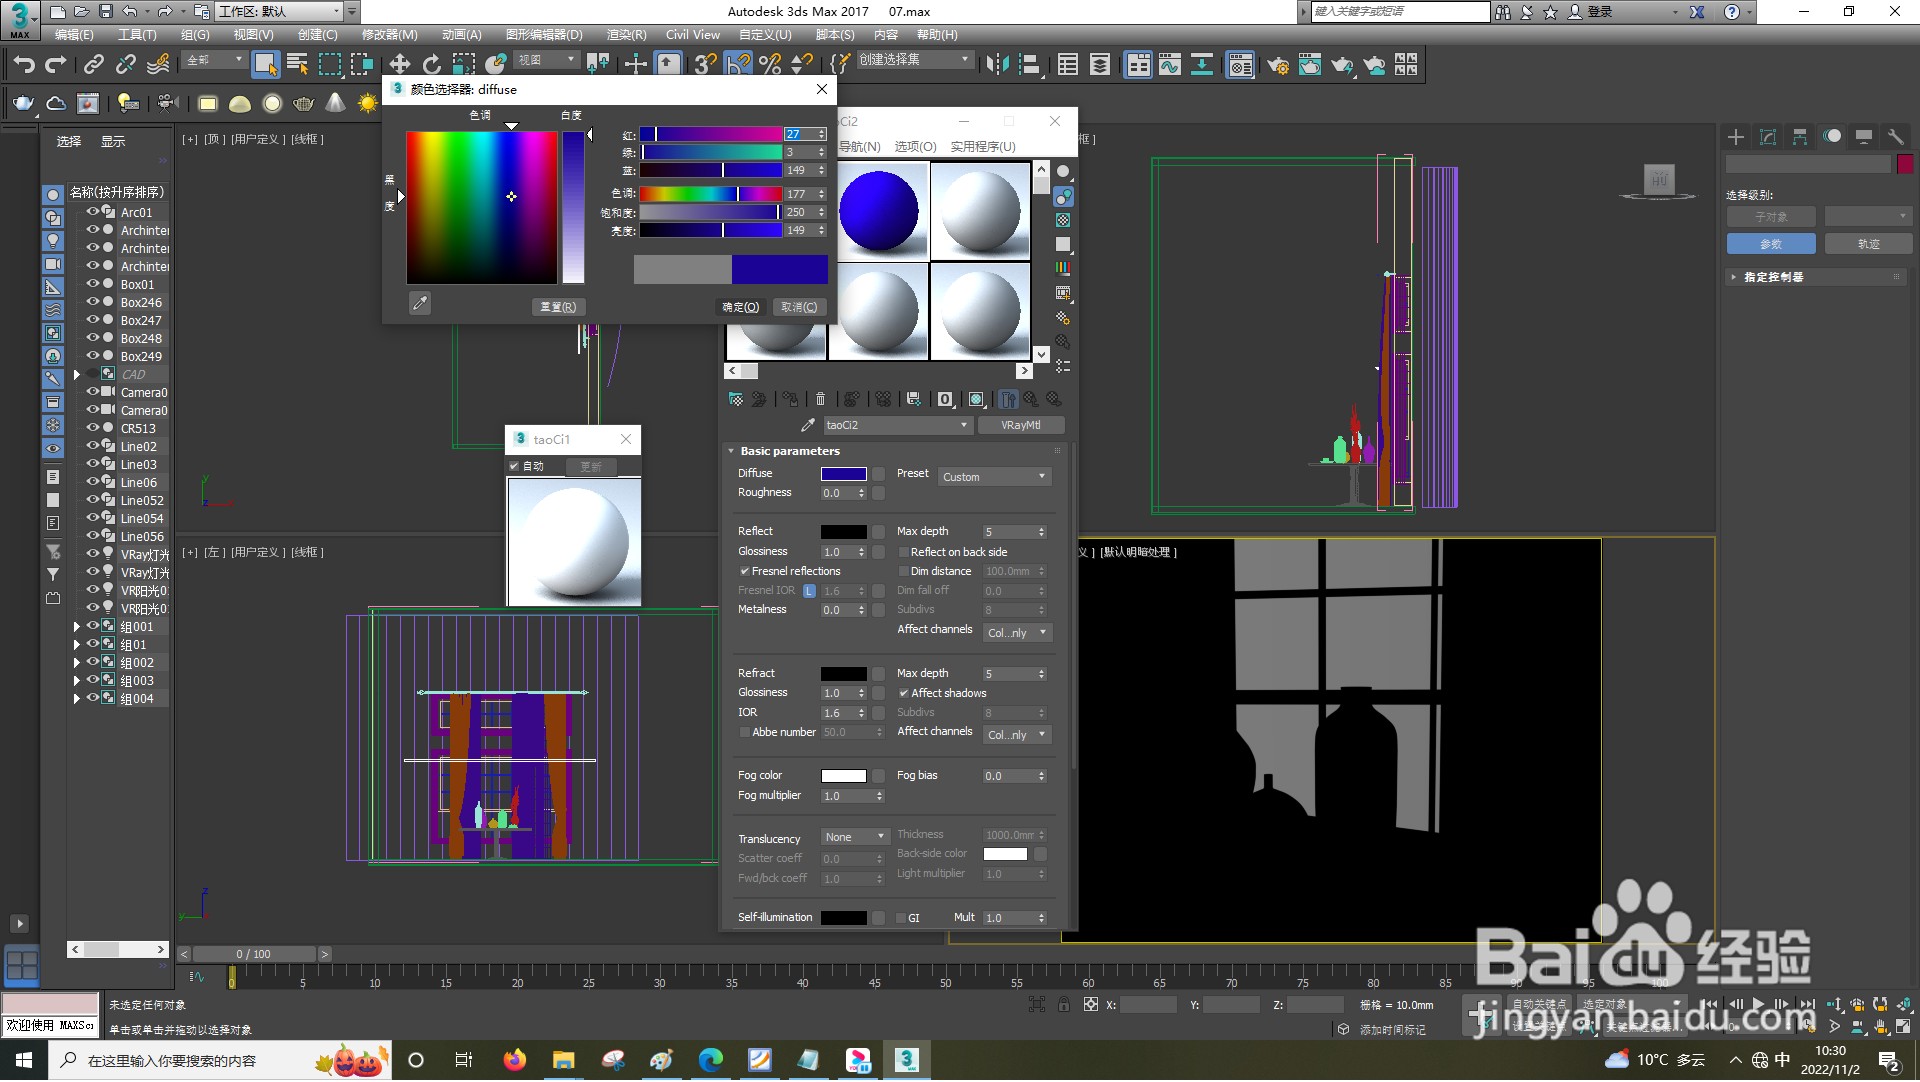Image resolution: width=1920 pixels, height=1082 pixels.
Task: Click the Undo arrow in main toolbar
Action: coord(24,65)
